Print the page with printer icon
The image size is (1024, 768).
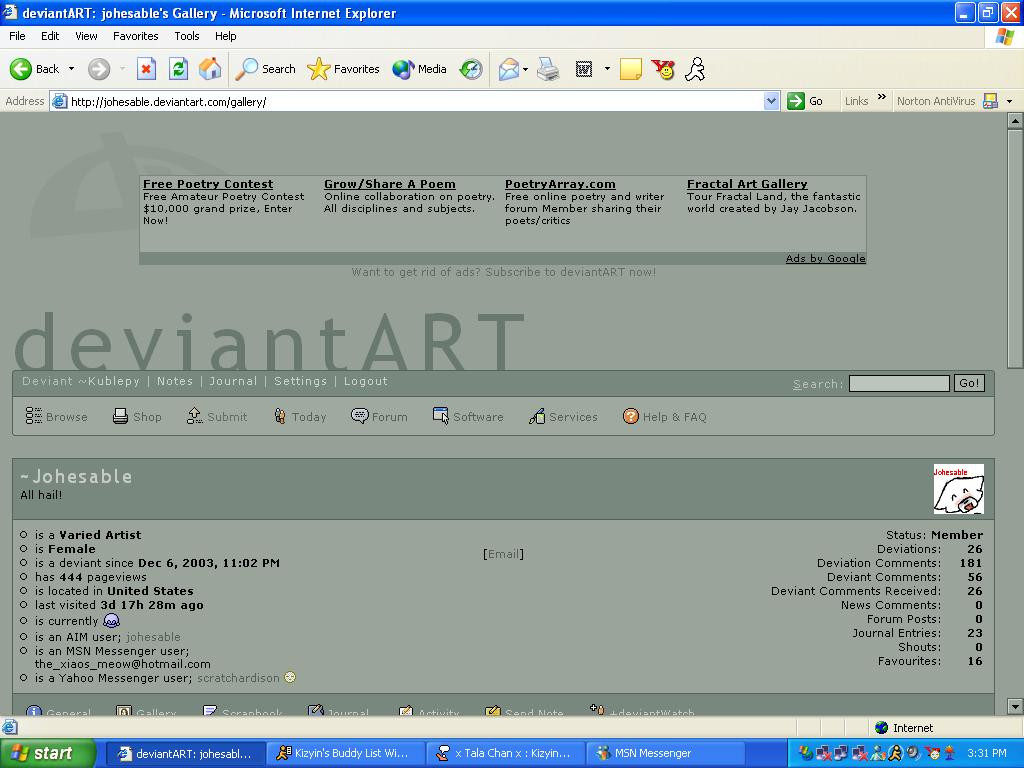548,69
